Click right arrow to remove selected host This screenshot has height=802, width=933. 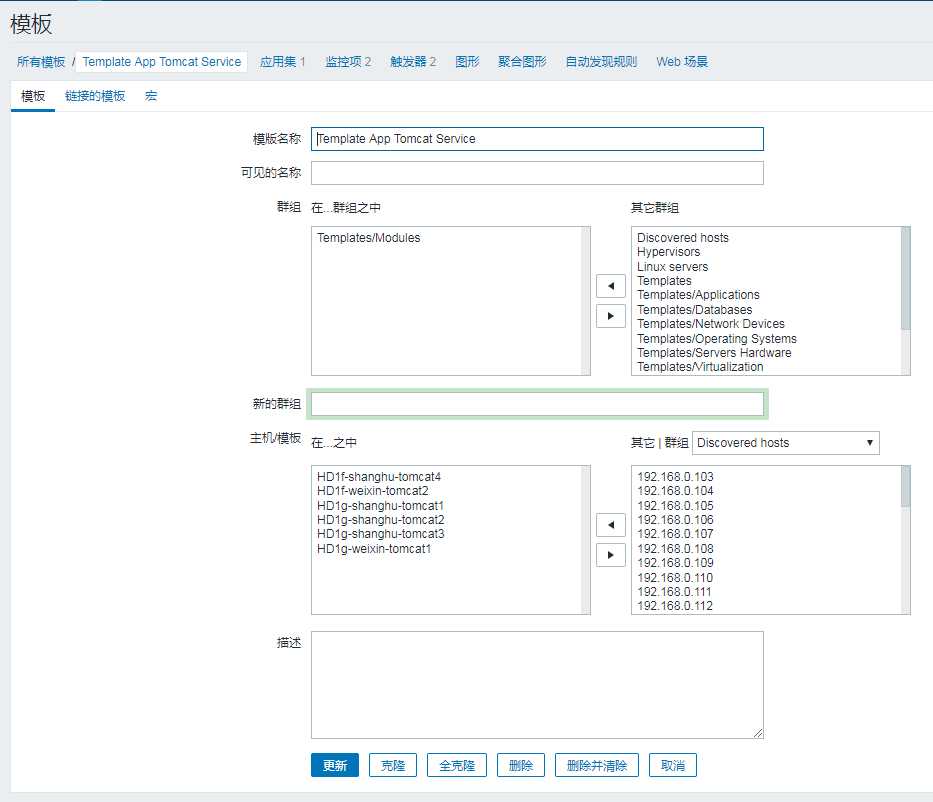coord(610,555)
